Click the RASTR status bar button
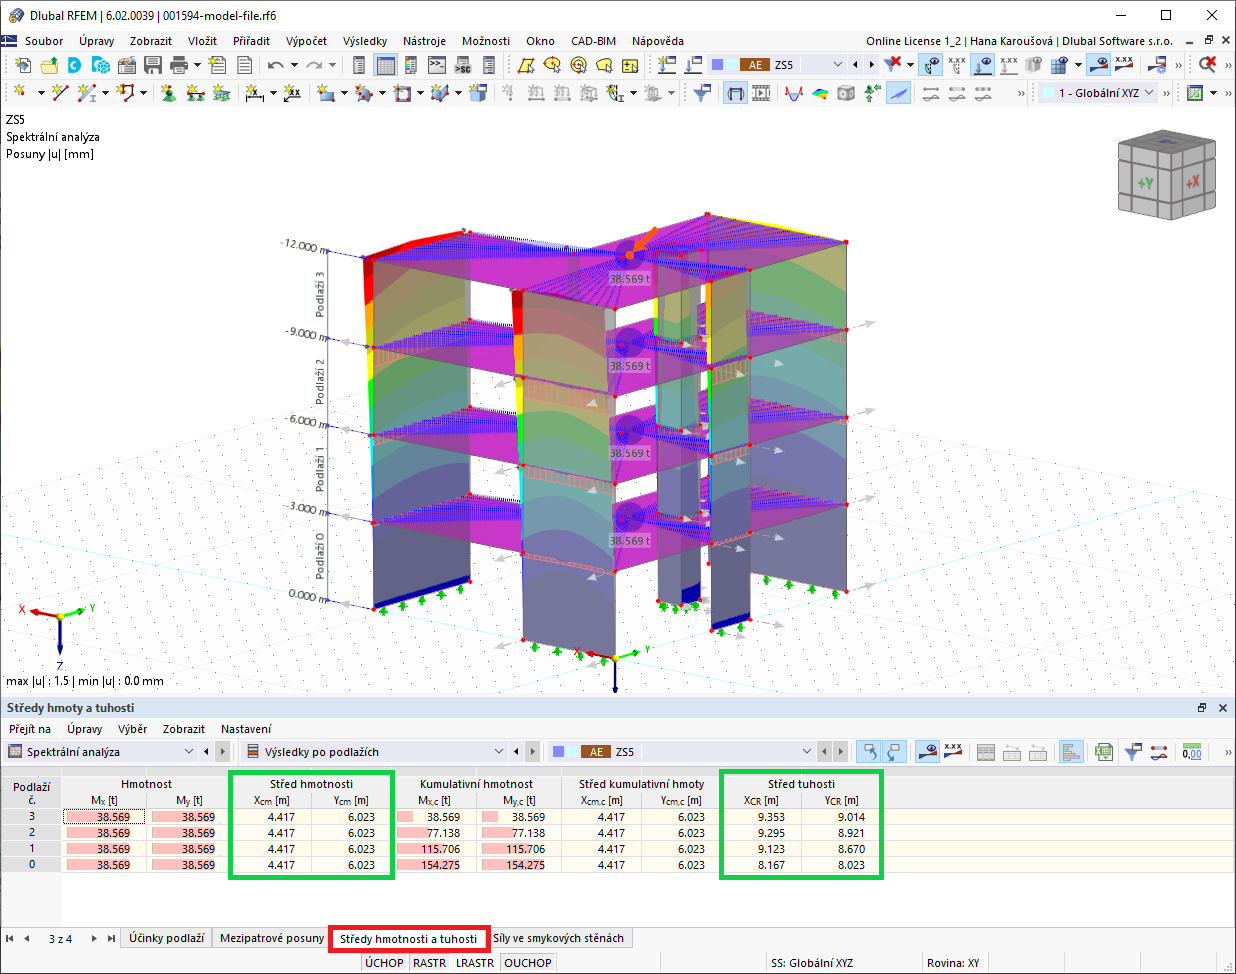The width and height of the screenshot is (1236, 974). pos(430,963)
